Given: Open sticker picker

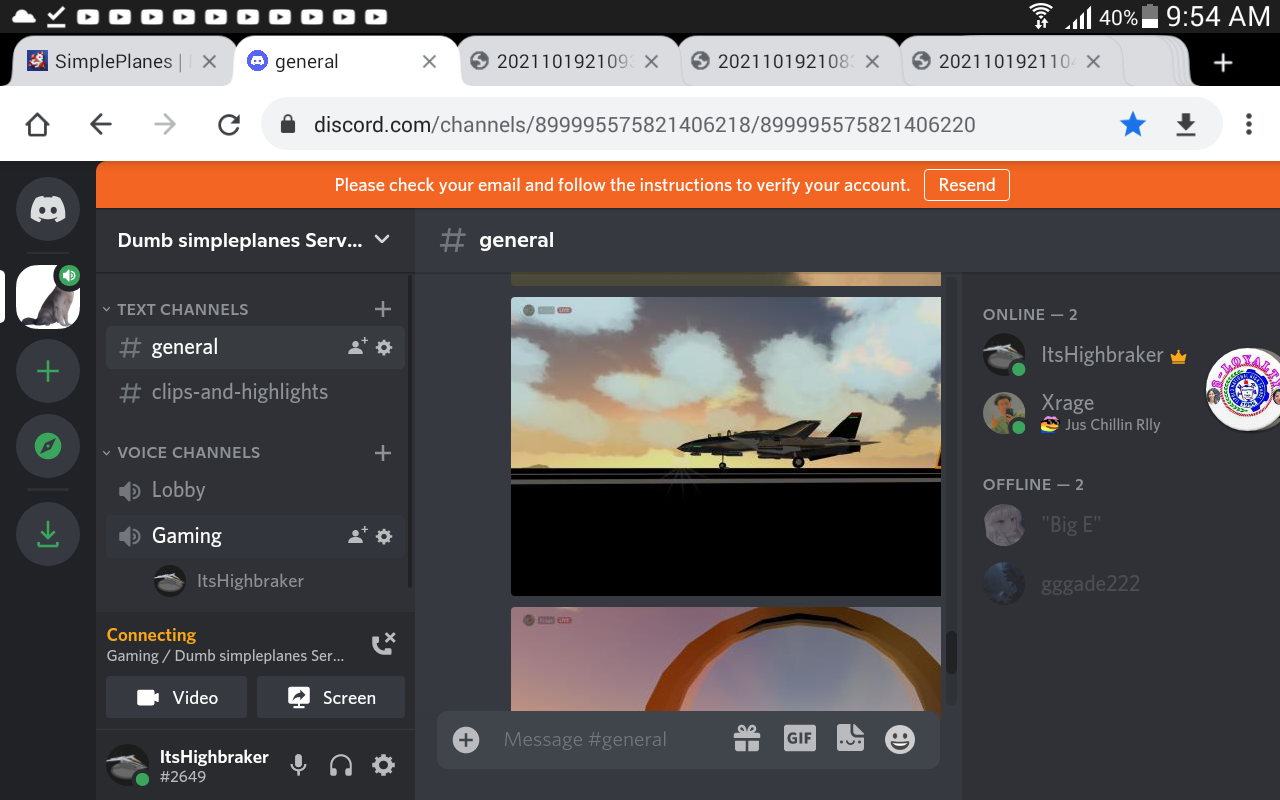Looking at the screenshot, I should pyautogui.click(x=850, y=739).
